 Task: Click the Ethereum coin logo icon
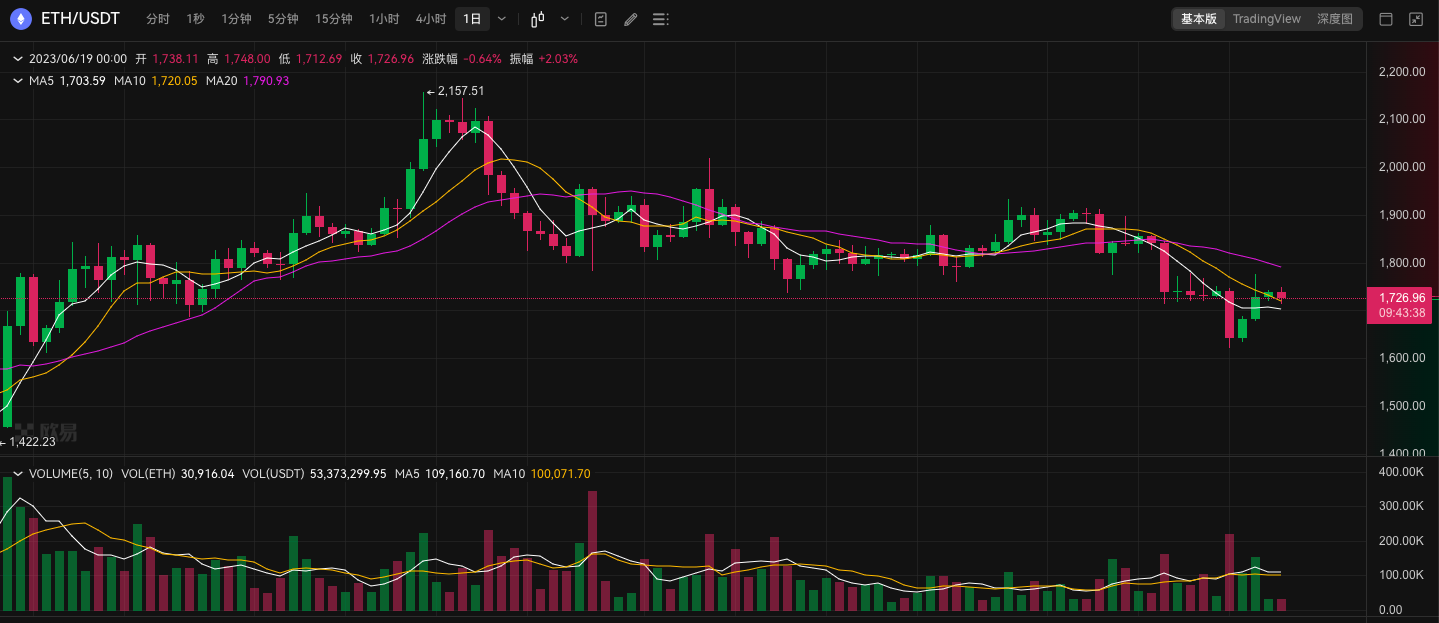(x=20, y=18)
